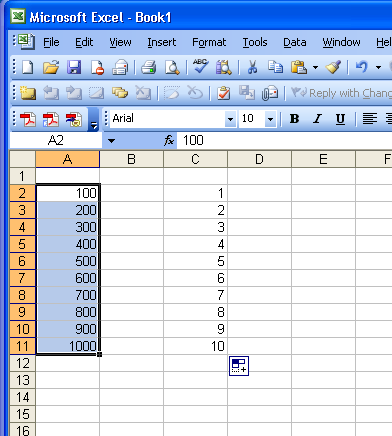Image resolution: width=392 pixels, height=436 pixels.
Task: Click the Delete Comment icon
Action: coord(143,93)
